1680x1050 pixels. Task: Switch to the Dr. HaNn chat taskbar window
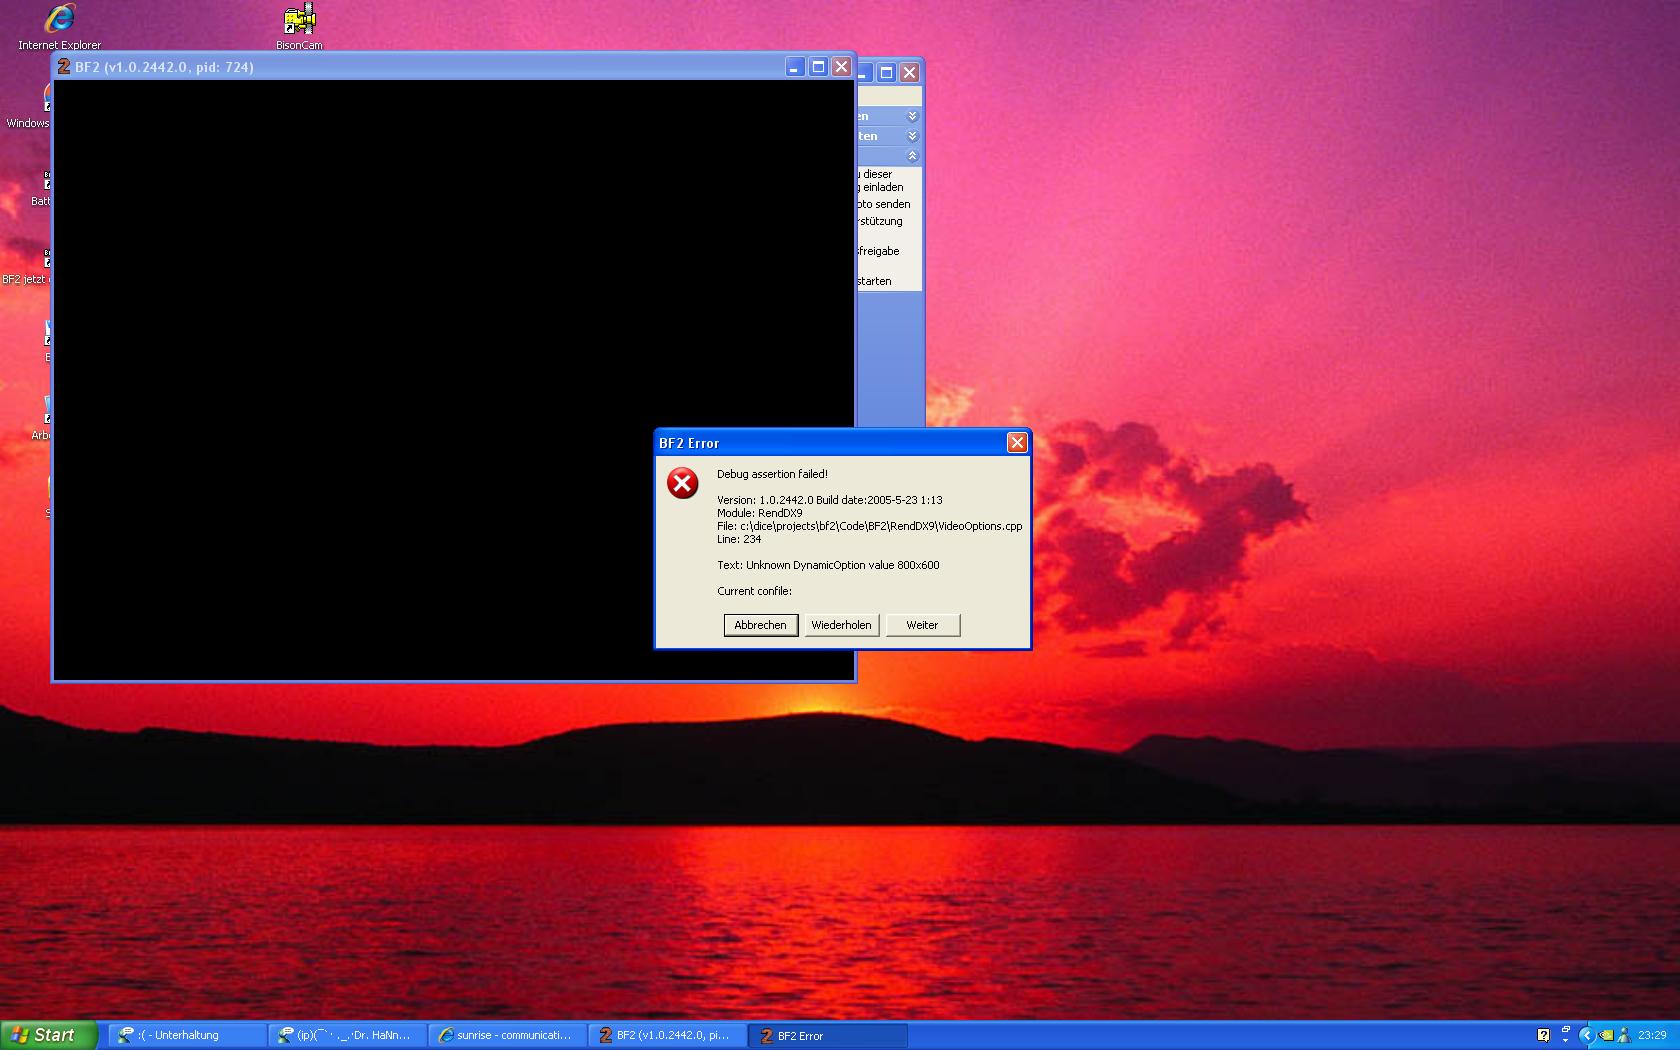click(346, 1035)
